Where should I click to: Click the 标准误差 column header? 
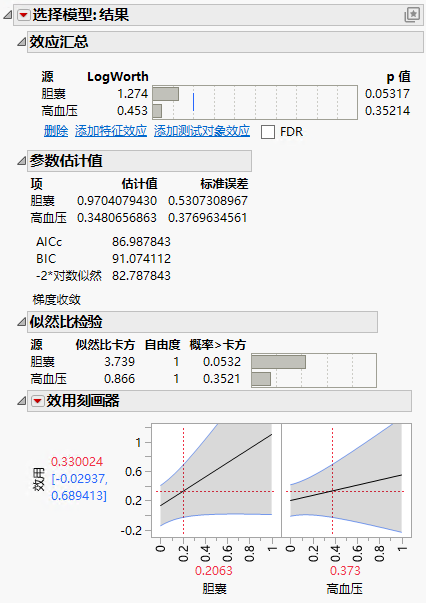point(224,184)
